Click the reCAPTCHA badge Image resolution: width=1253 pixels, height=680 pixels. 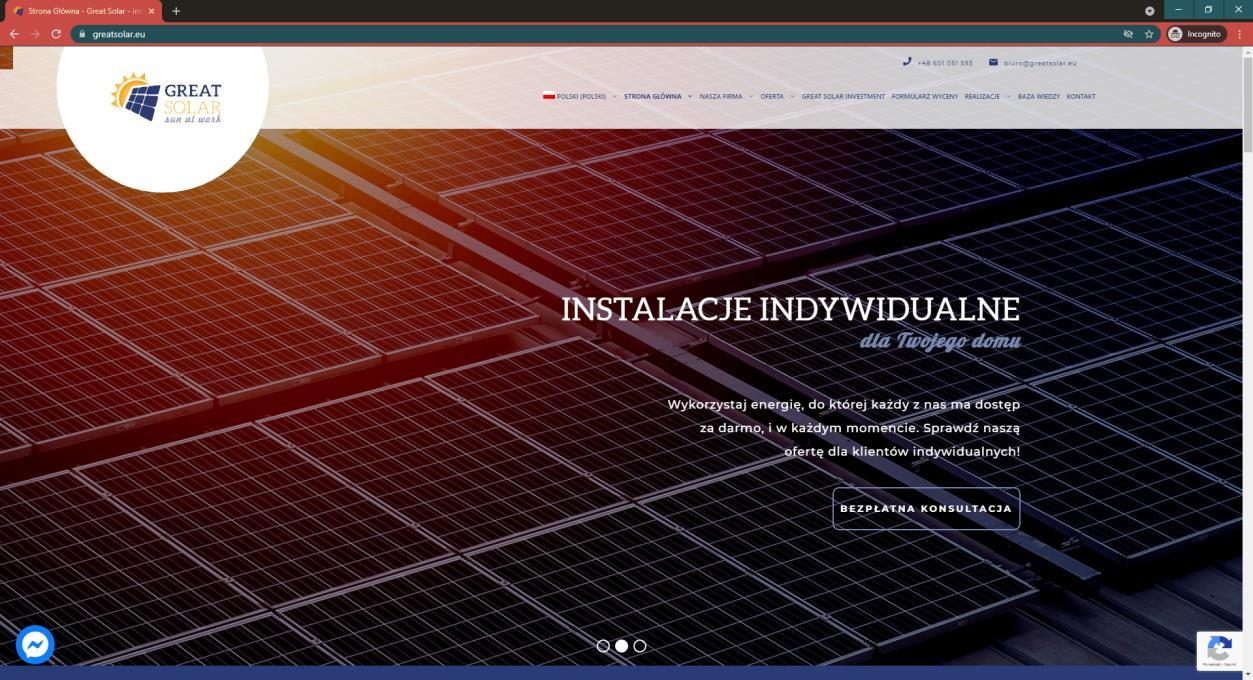pyautogui.click(x=1219, y=651)
